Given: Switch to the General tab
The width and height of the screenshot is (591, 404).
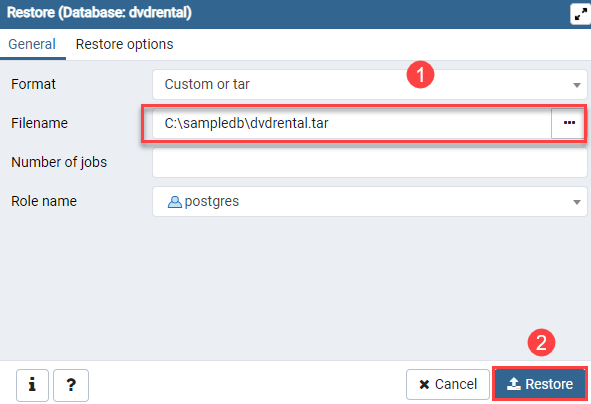Looking at the screenshot, I should pyautogui.click(x=32, y=44).
